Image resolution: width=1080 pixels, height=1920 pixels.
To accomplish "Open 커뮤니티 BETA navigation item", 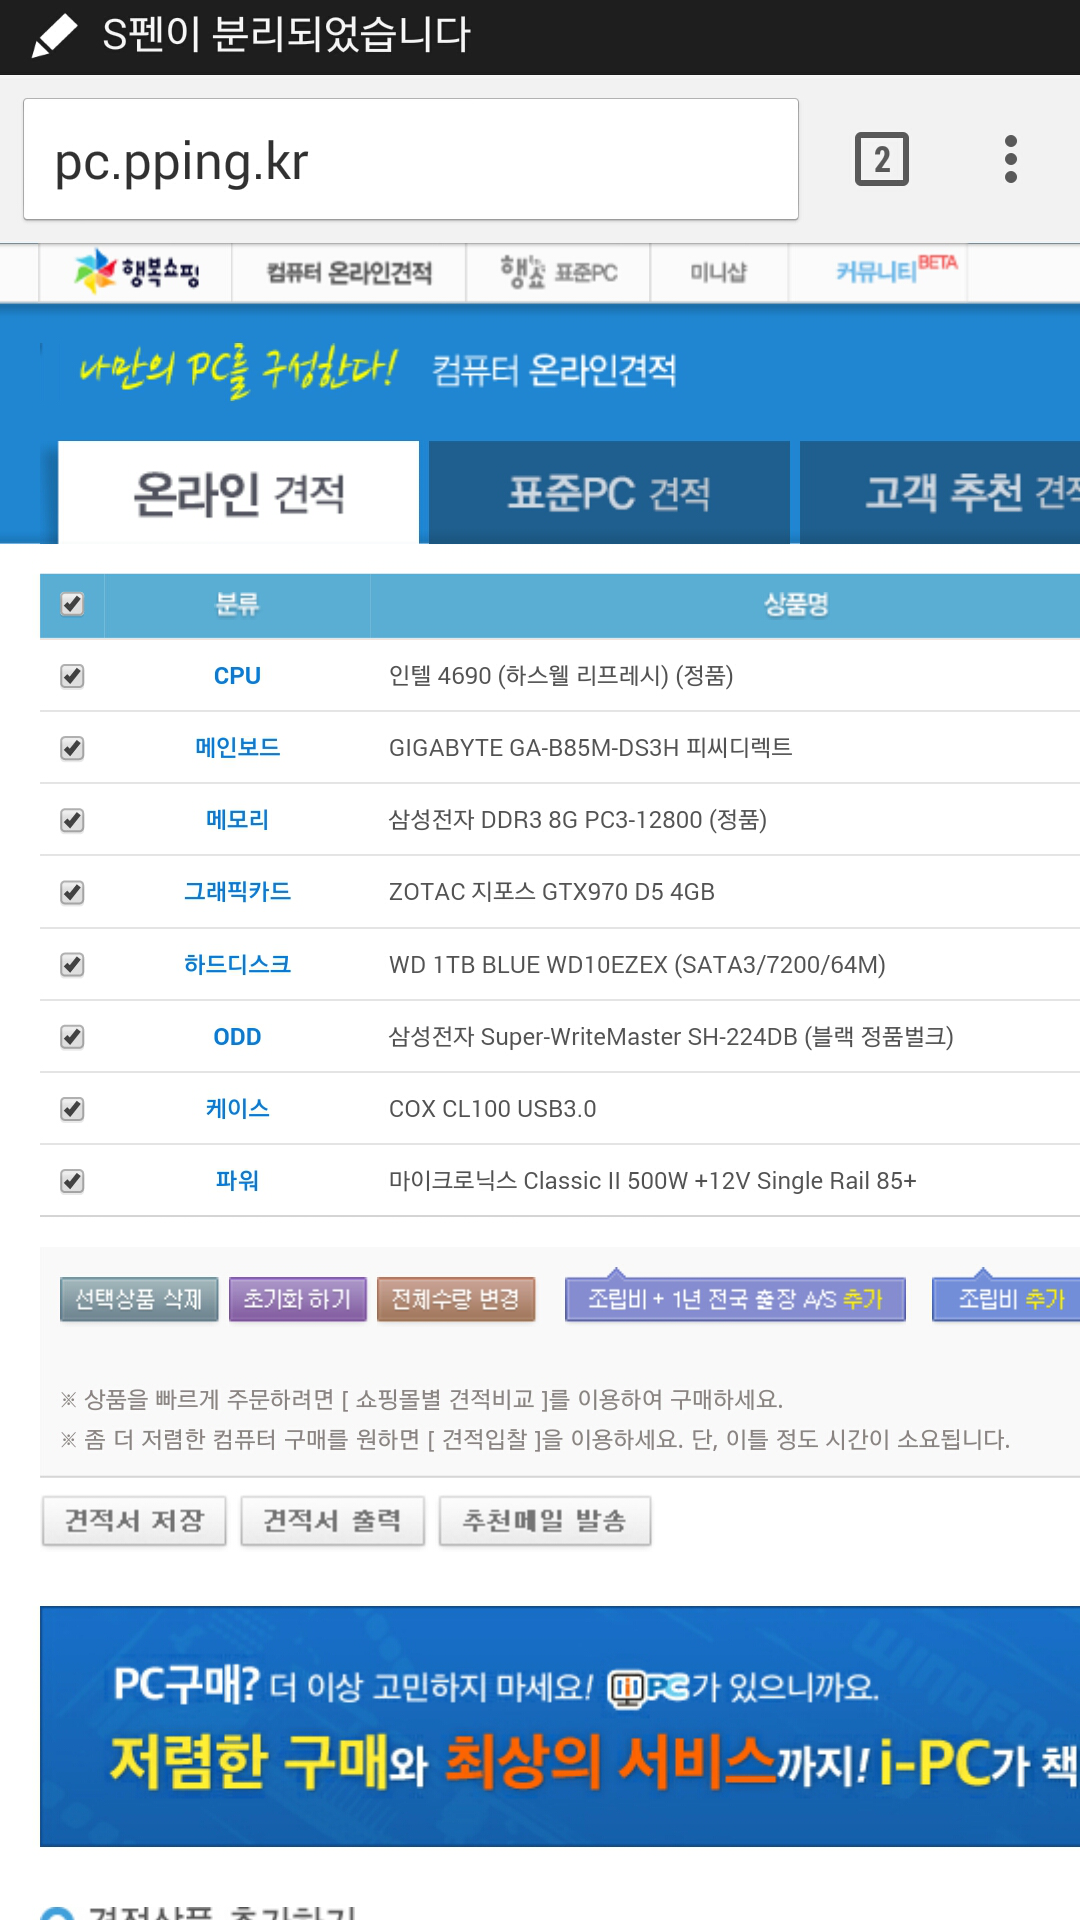I will pyautogui.click(x=896, y=270).
